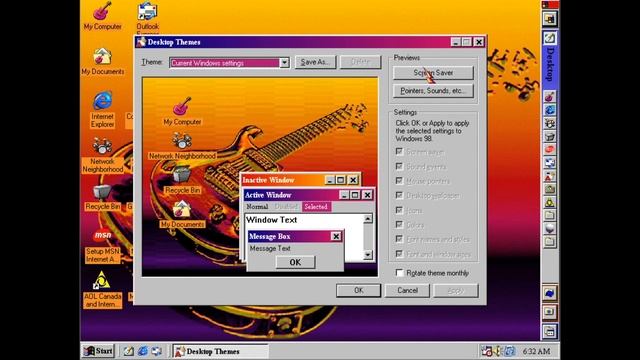Toggle the Font names and styles checkbox
The width and height of the screenshot is (640, 360).
tap(399, 239)
